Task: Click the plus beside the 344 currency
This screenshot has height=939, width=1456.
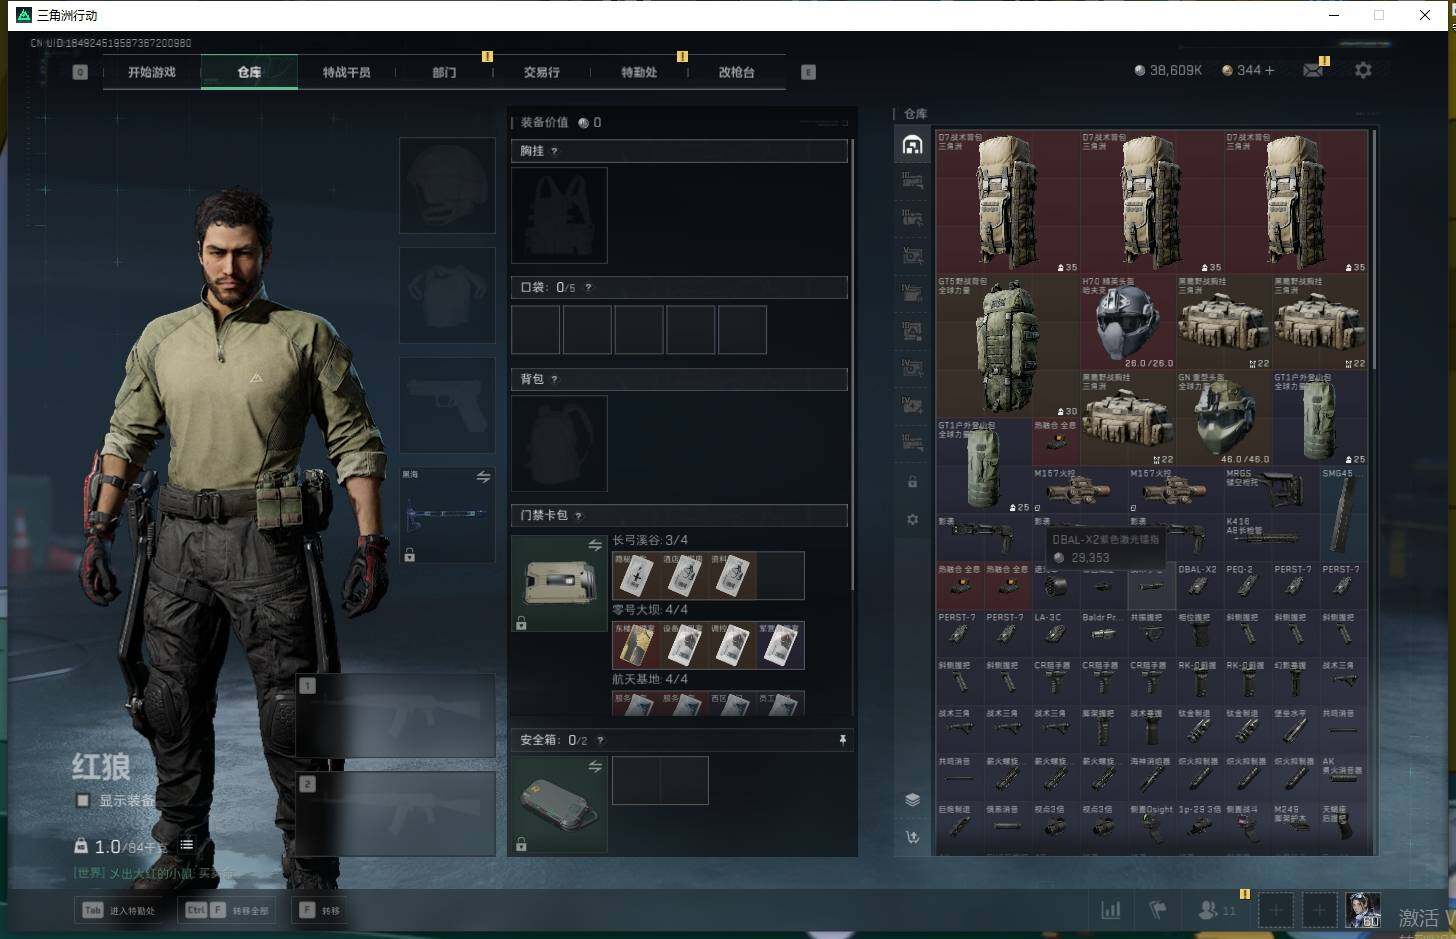Action: [1270, 70]
